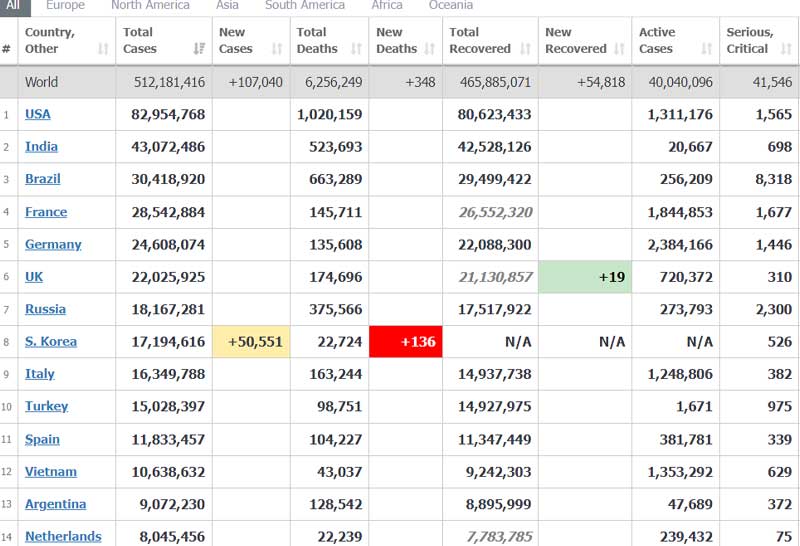Sort by Country, Other arrows icon
This screenshot has width=800, height=546.
coord(103,49)
